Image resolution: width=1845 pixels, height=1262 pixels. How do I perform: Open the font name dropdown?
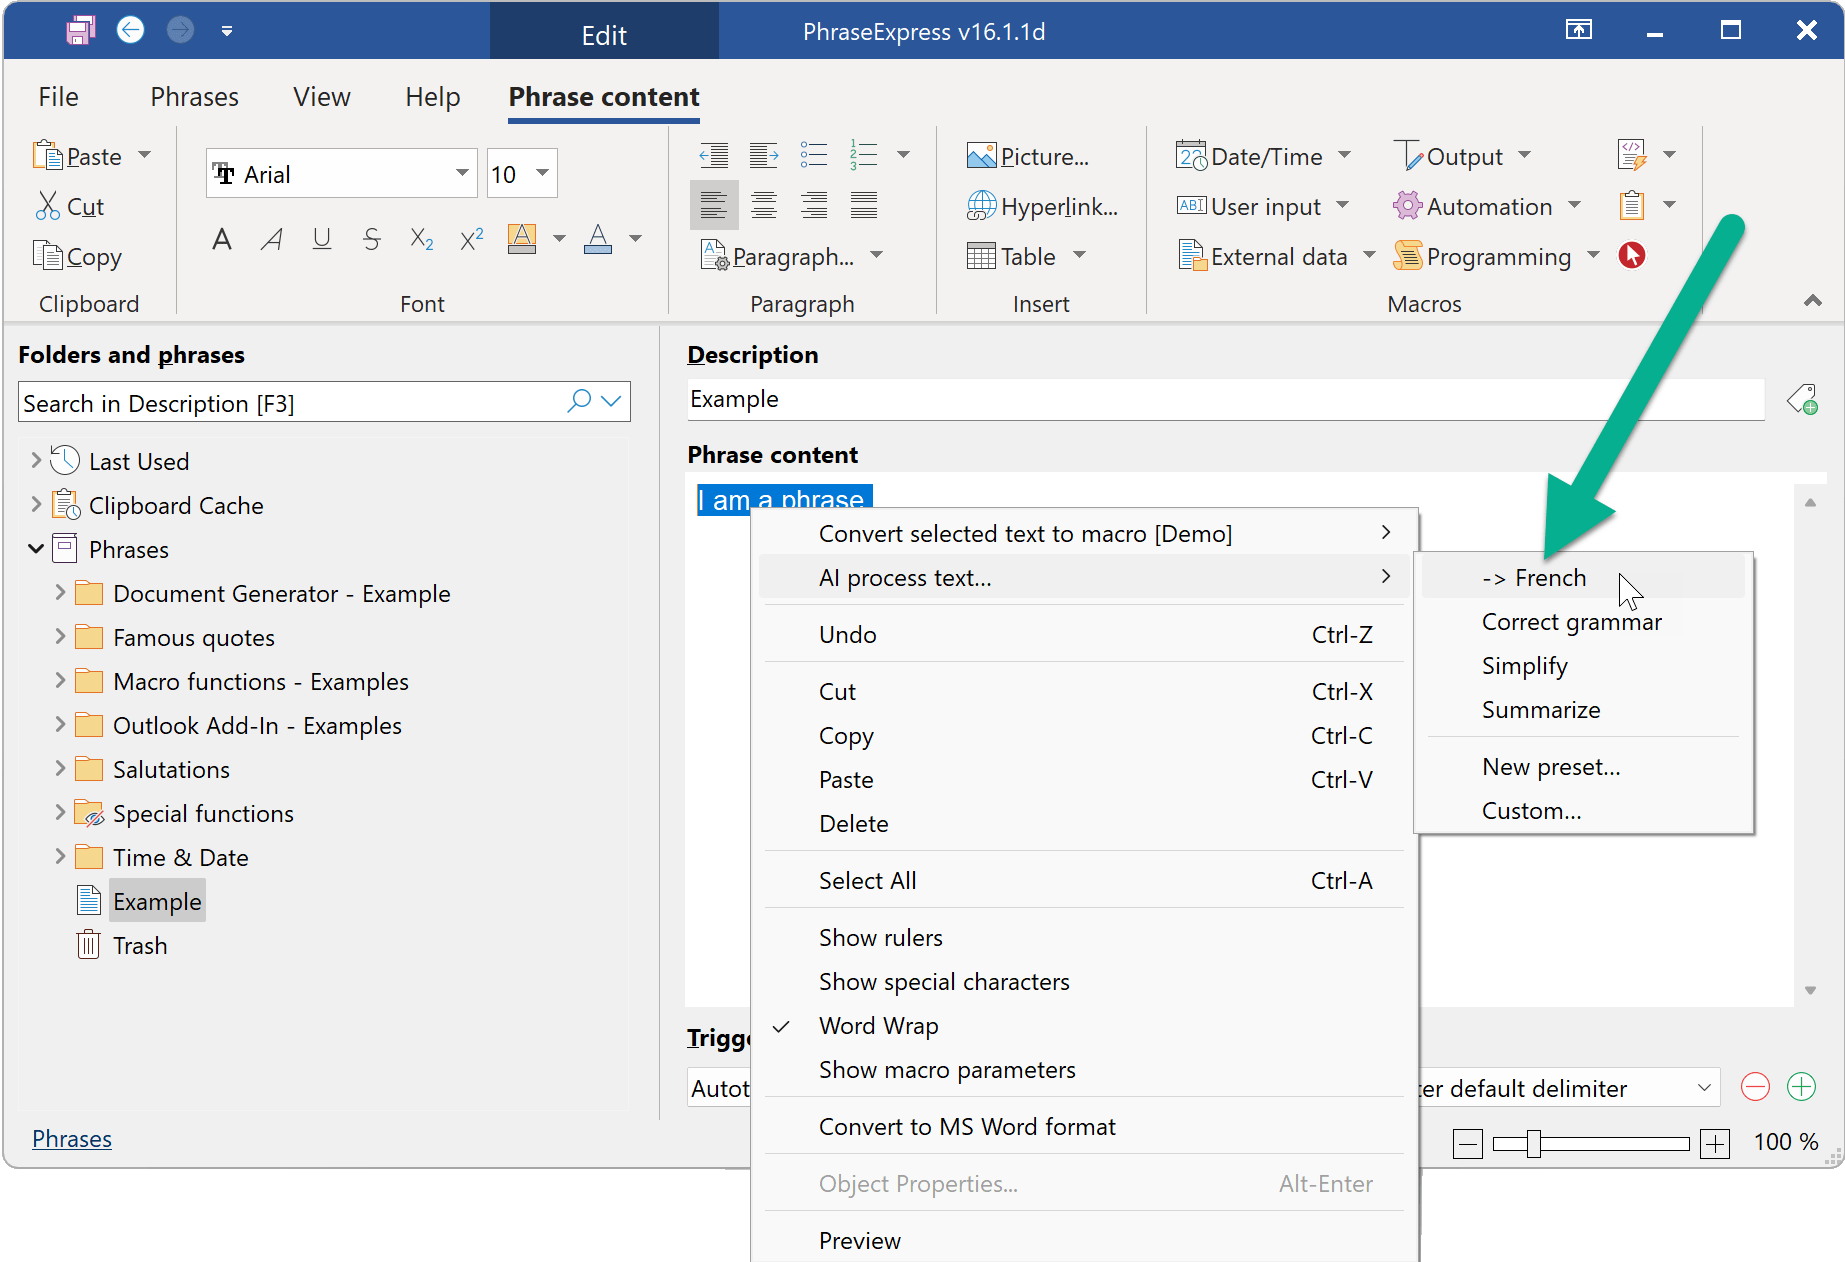462,173
